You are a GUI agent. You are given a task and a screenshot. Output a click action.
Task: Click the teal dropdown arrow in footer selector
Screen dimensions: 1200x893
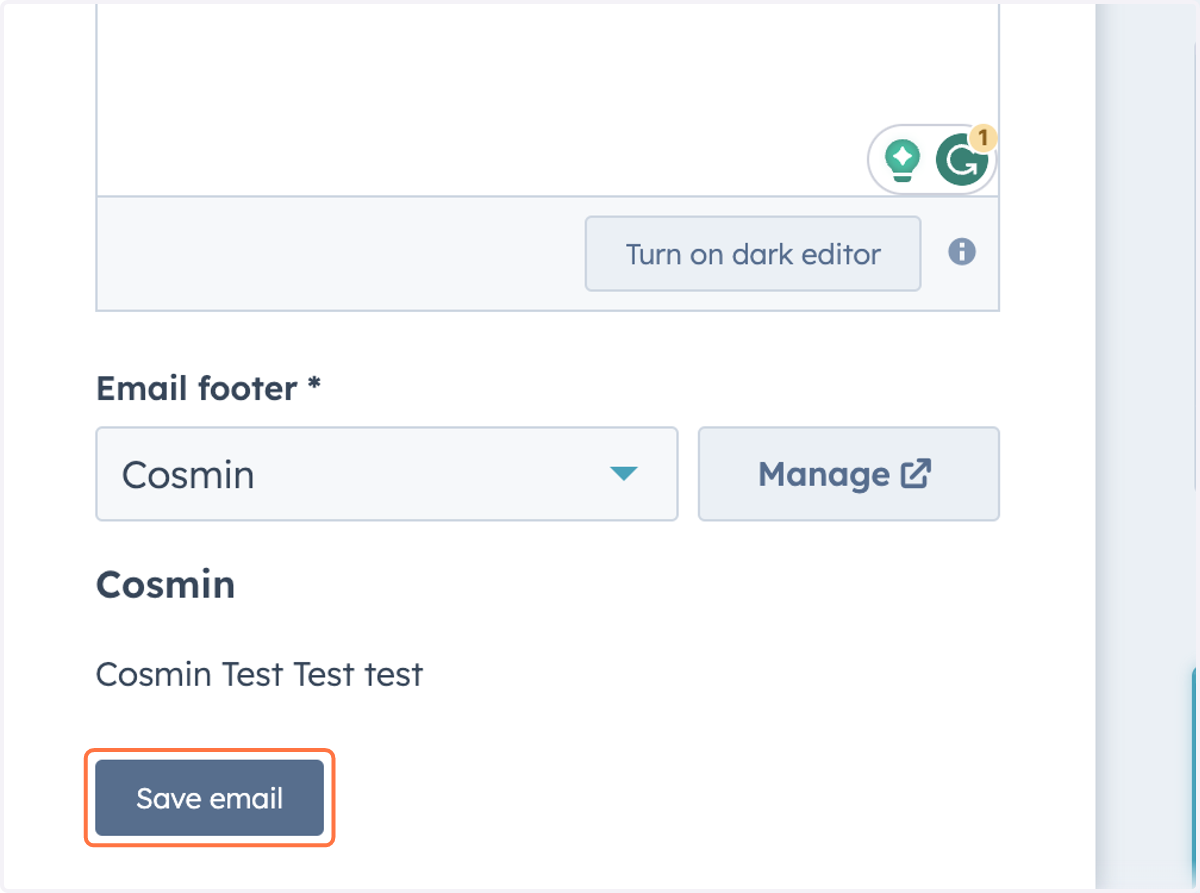(x=624, y=473)
